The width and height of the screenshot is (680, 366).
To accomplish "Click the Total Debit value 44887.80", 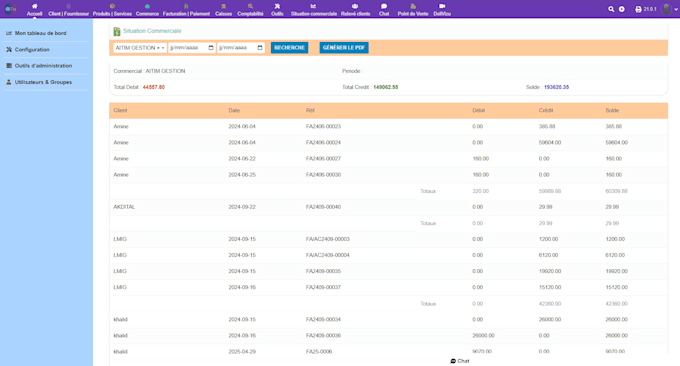I will point(154,87).
